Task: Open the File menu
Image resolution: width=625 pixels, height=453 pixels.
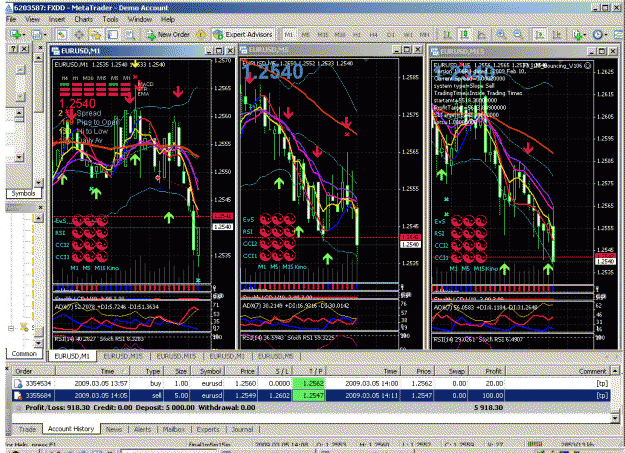Action: [x=11, y=19]
